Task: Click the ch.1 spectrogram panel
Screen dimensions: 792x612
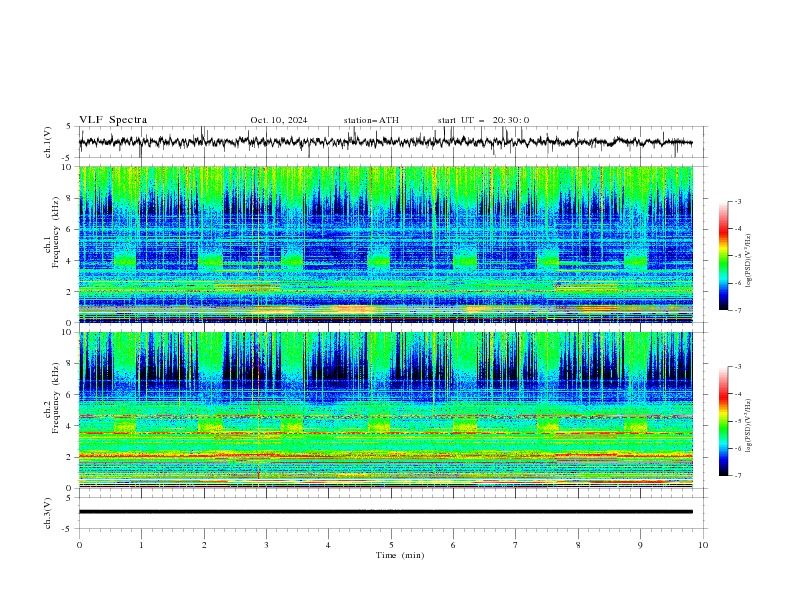Action: [385, 244]
